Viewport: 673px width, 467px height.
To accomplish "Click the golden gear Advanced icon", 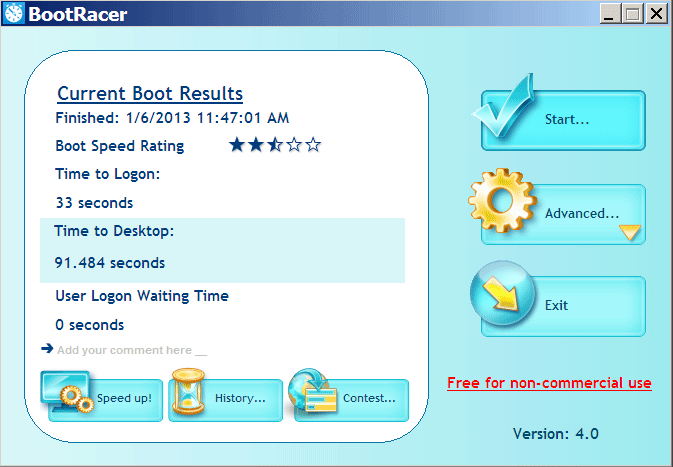I will [x=502, y=200].
